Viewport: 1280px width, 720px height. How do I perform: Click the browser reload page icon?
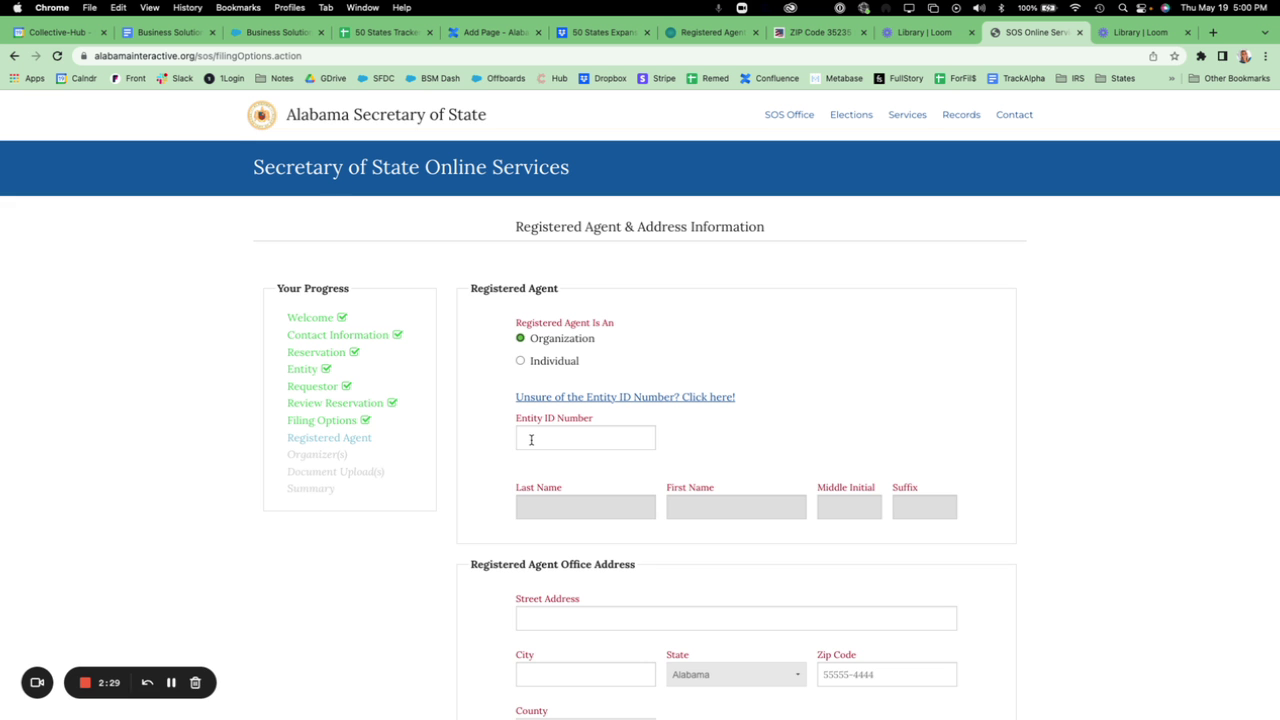click(57, 56)
